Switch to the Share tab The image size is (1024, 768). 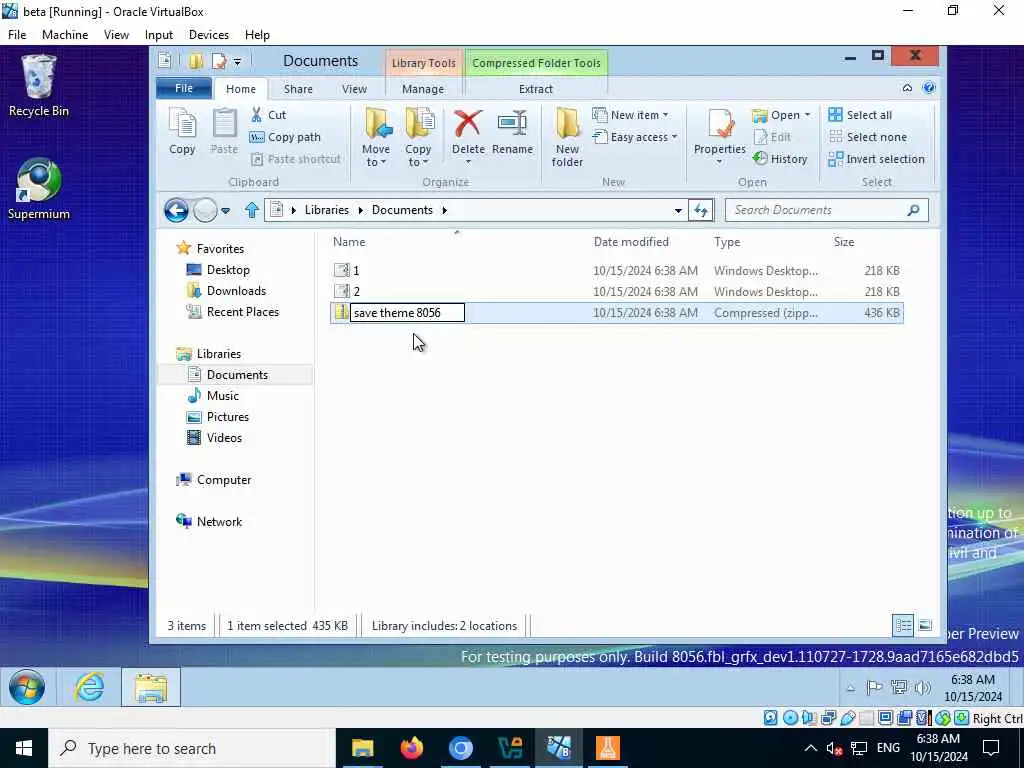click(x=298, y=89)
